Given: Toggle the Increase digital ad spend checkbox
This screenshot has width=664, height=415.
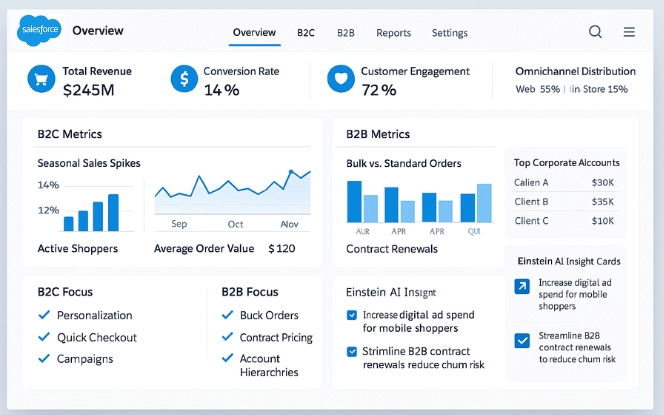Looking at the screenshot, I should click(x=352, y=315).
